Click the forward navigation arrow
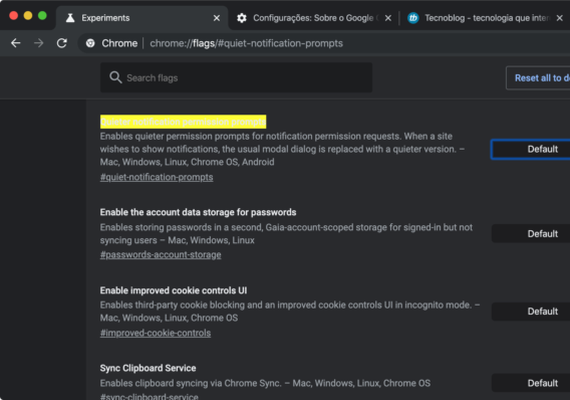 (39, 43)
